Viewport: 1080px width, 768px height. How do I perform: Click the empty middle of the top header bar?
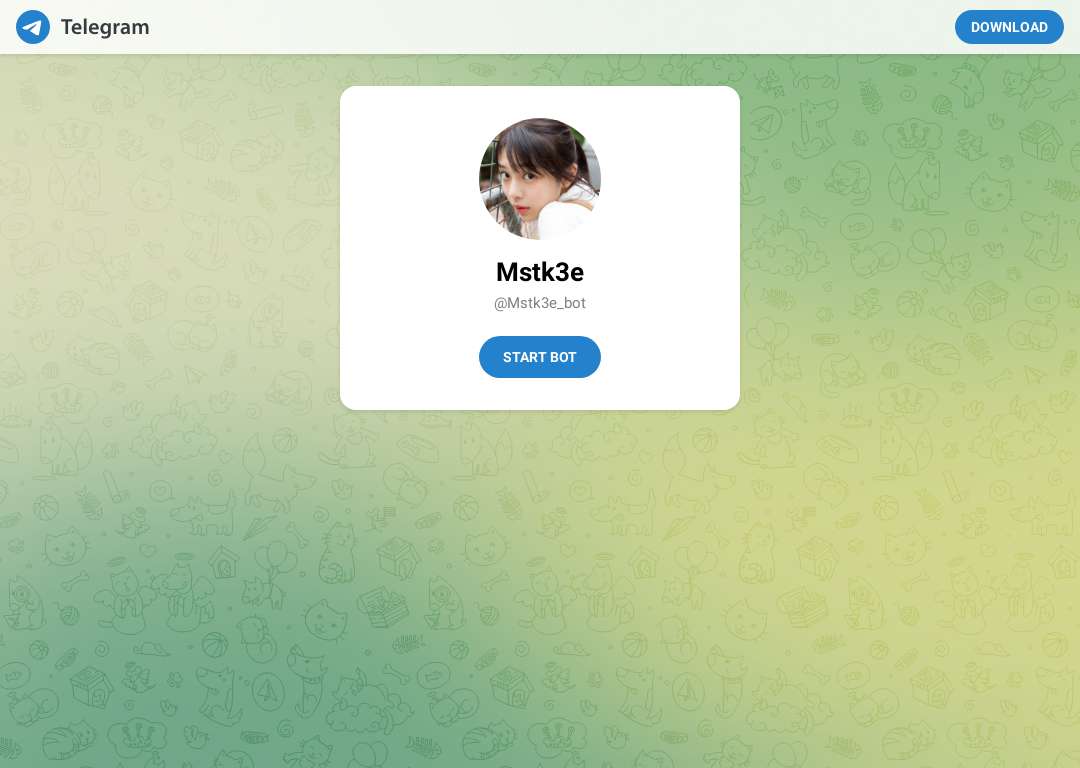pos(539,27)
